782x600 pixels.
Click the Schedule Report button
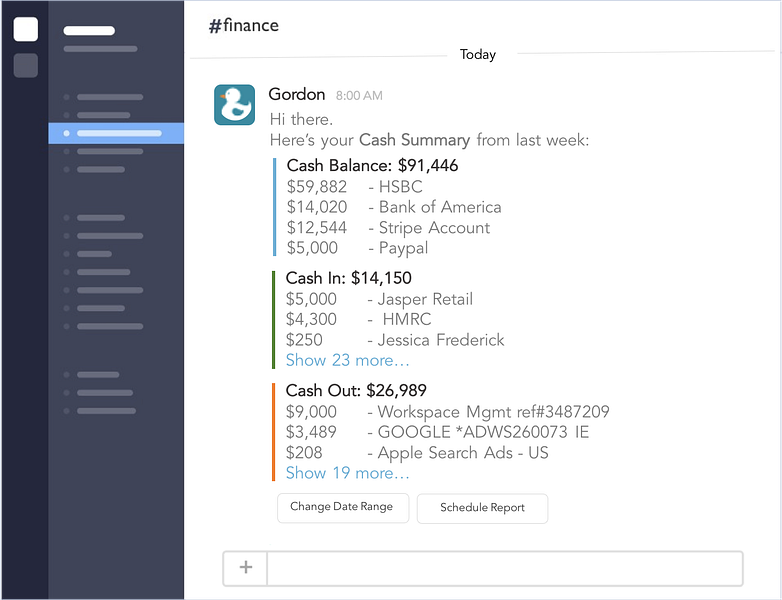point(482,508)
